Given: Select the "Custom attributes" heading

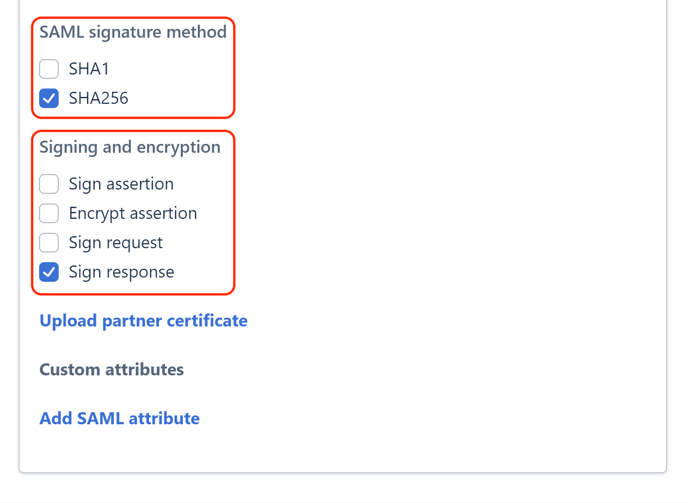Looking at the screenshot, I should pyautogui.click(x=111, y=370).
